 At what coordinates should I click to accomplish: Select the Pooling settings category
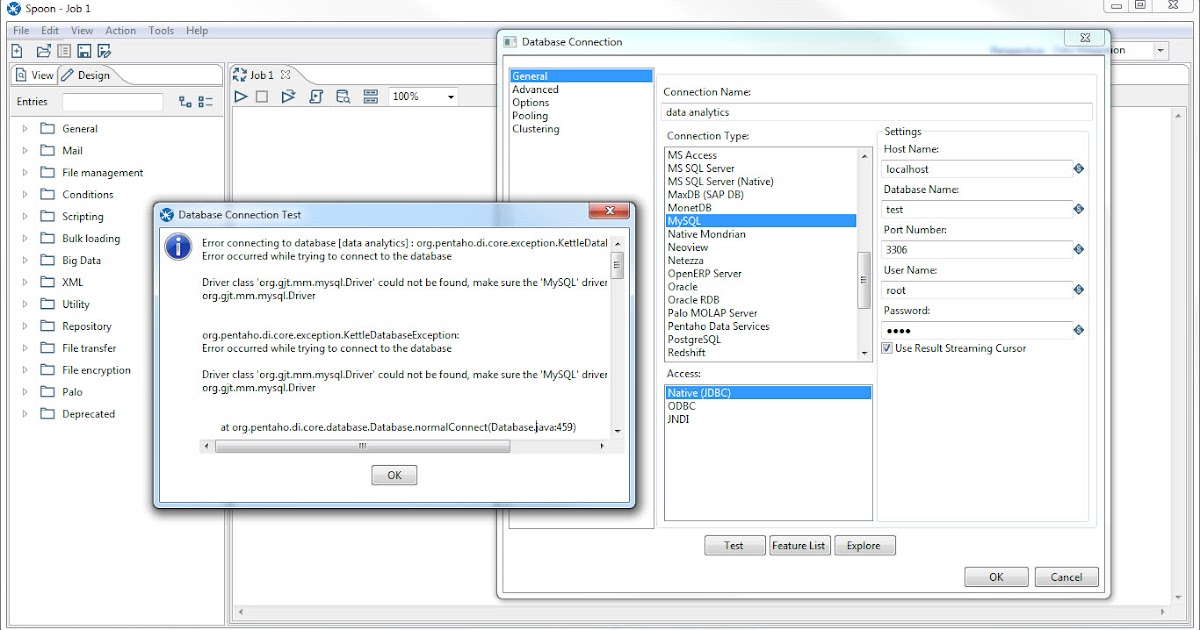[530, 116]
